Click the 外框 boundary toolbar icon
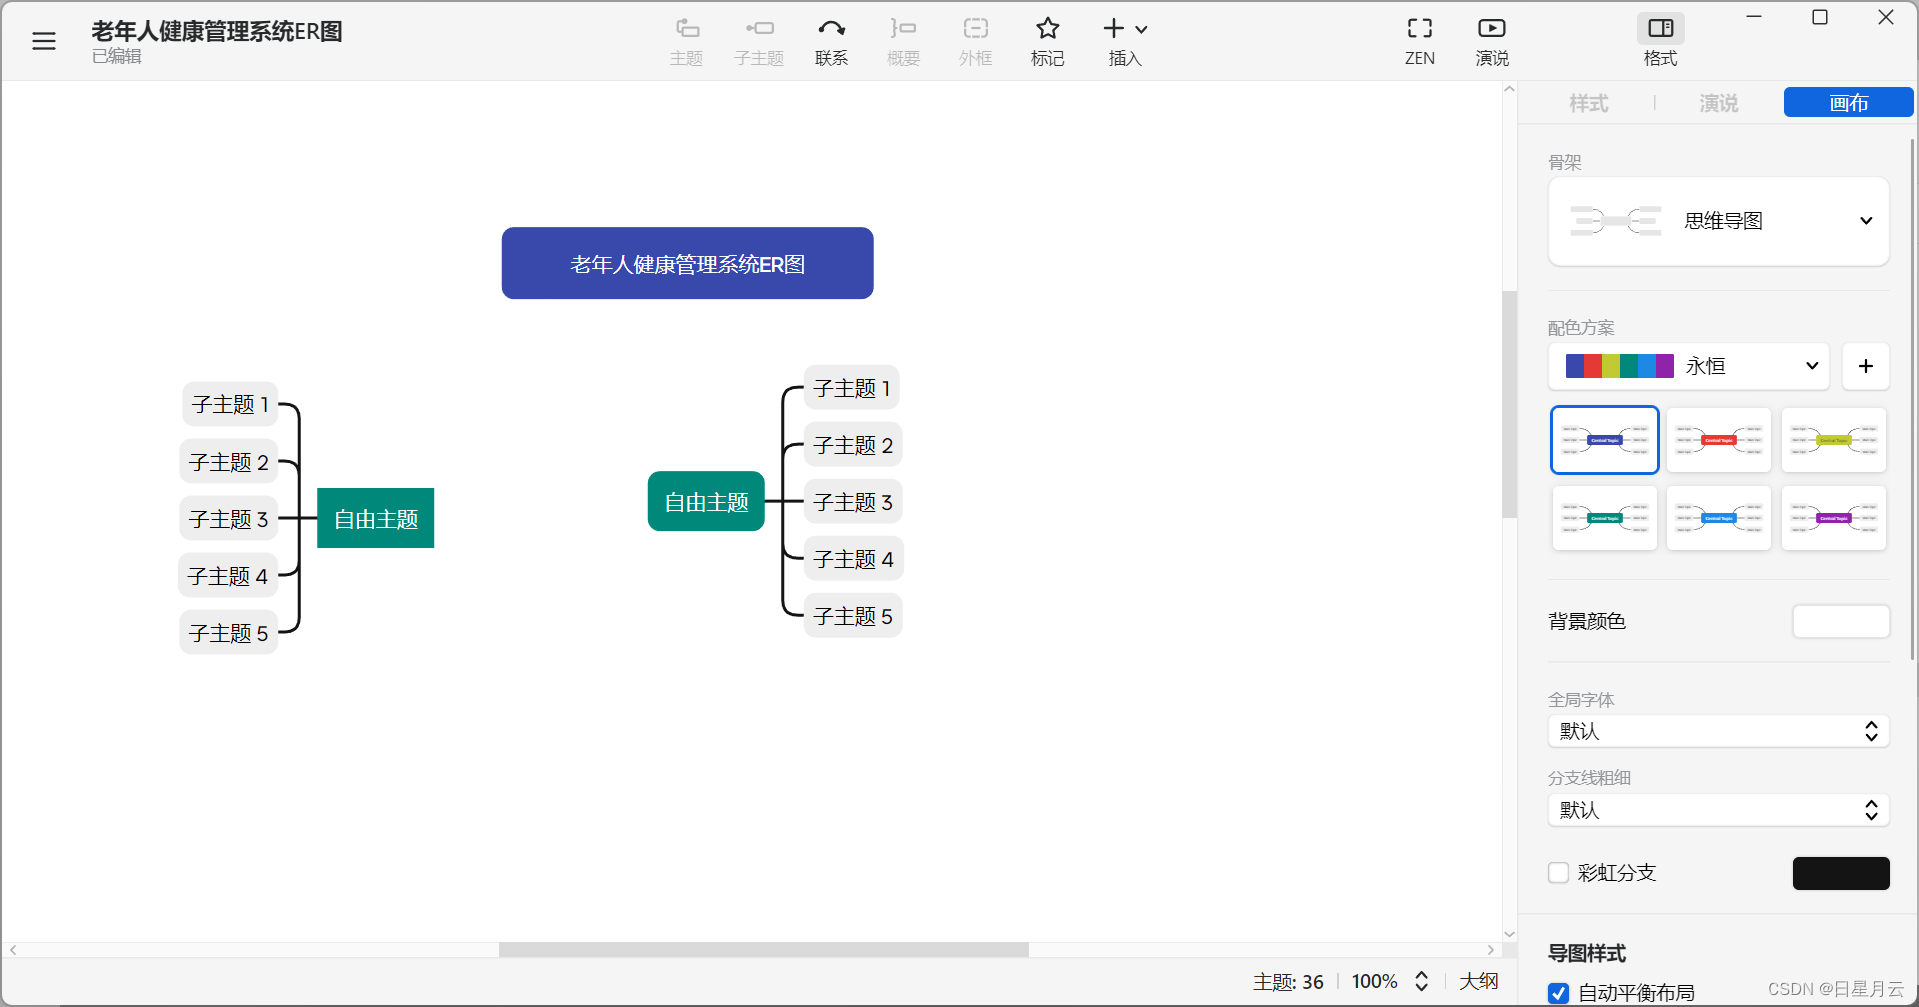1919x1007 pixels. pos(975,42)
